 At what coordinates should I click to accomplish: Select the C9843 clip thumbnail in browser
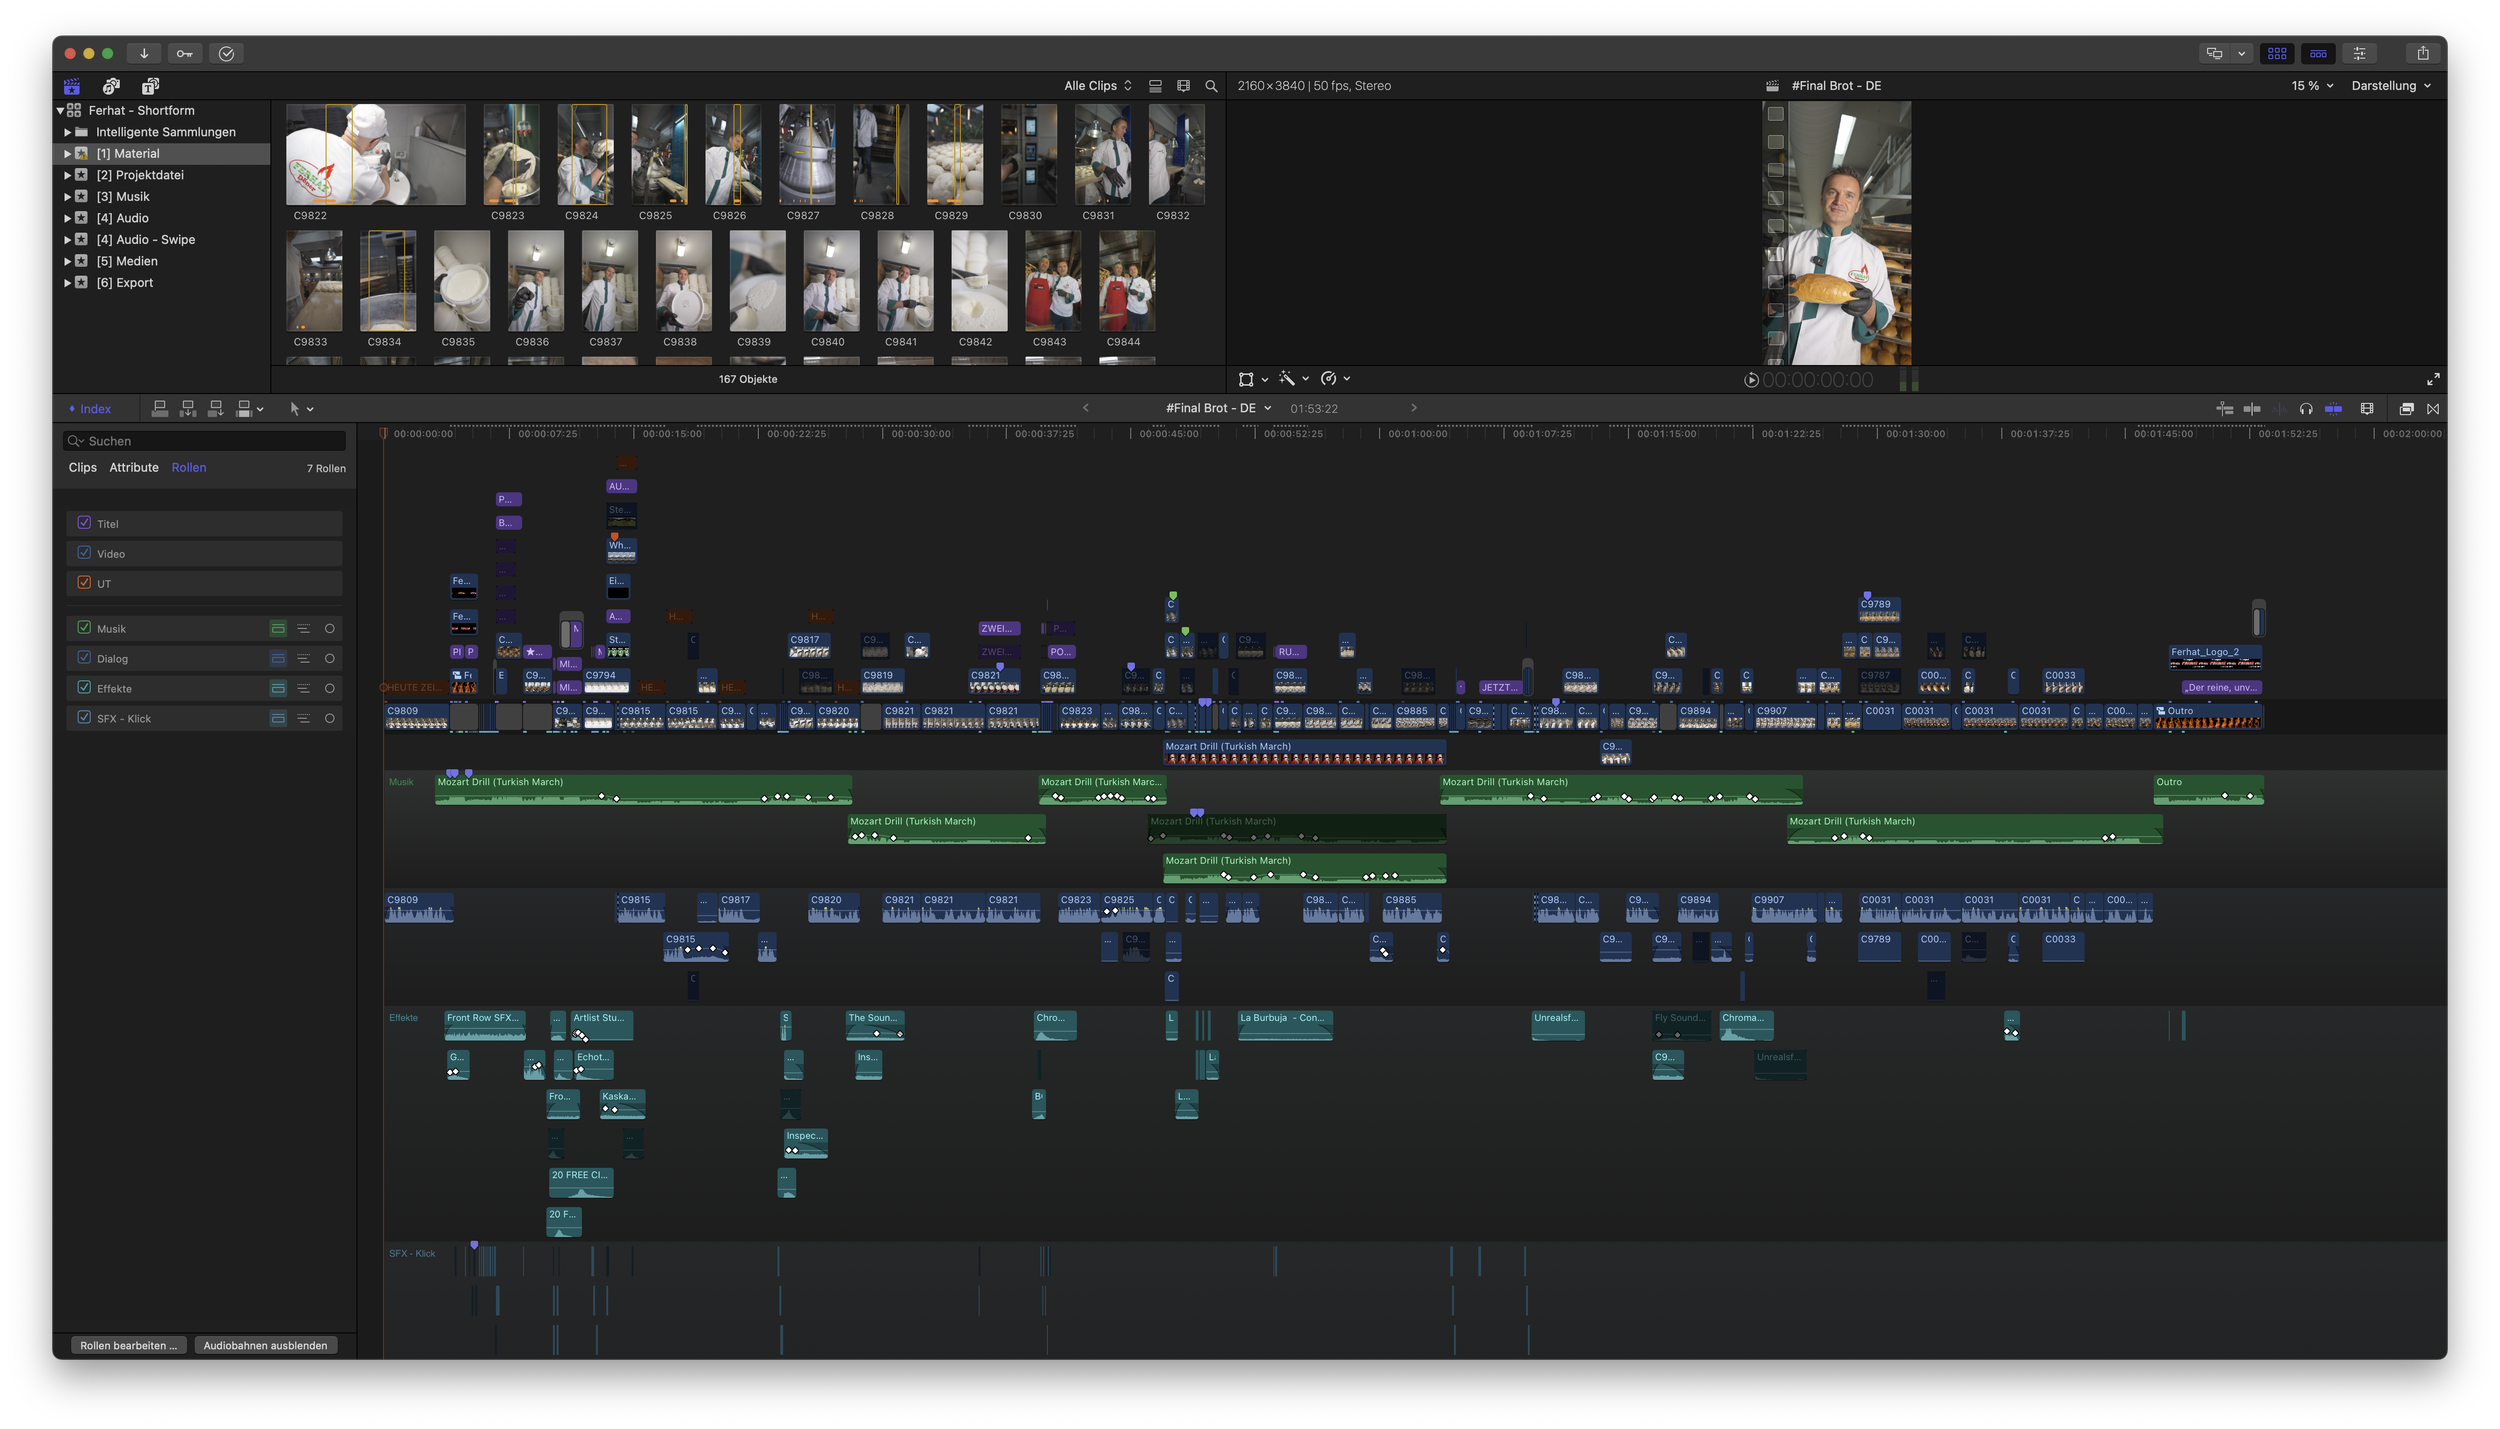1053,281
